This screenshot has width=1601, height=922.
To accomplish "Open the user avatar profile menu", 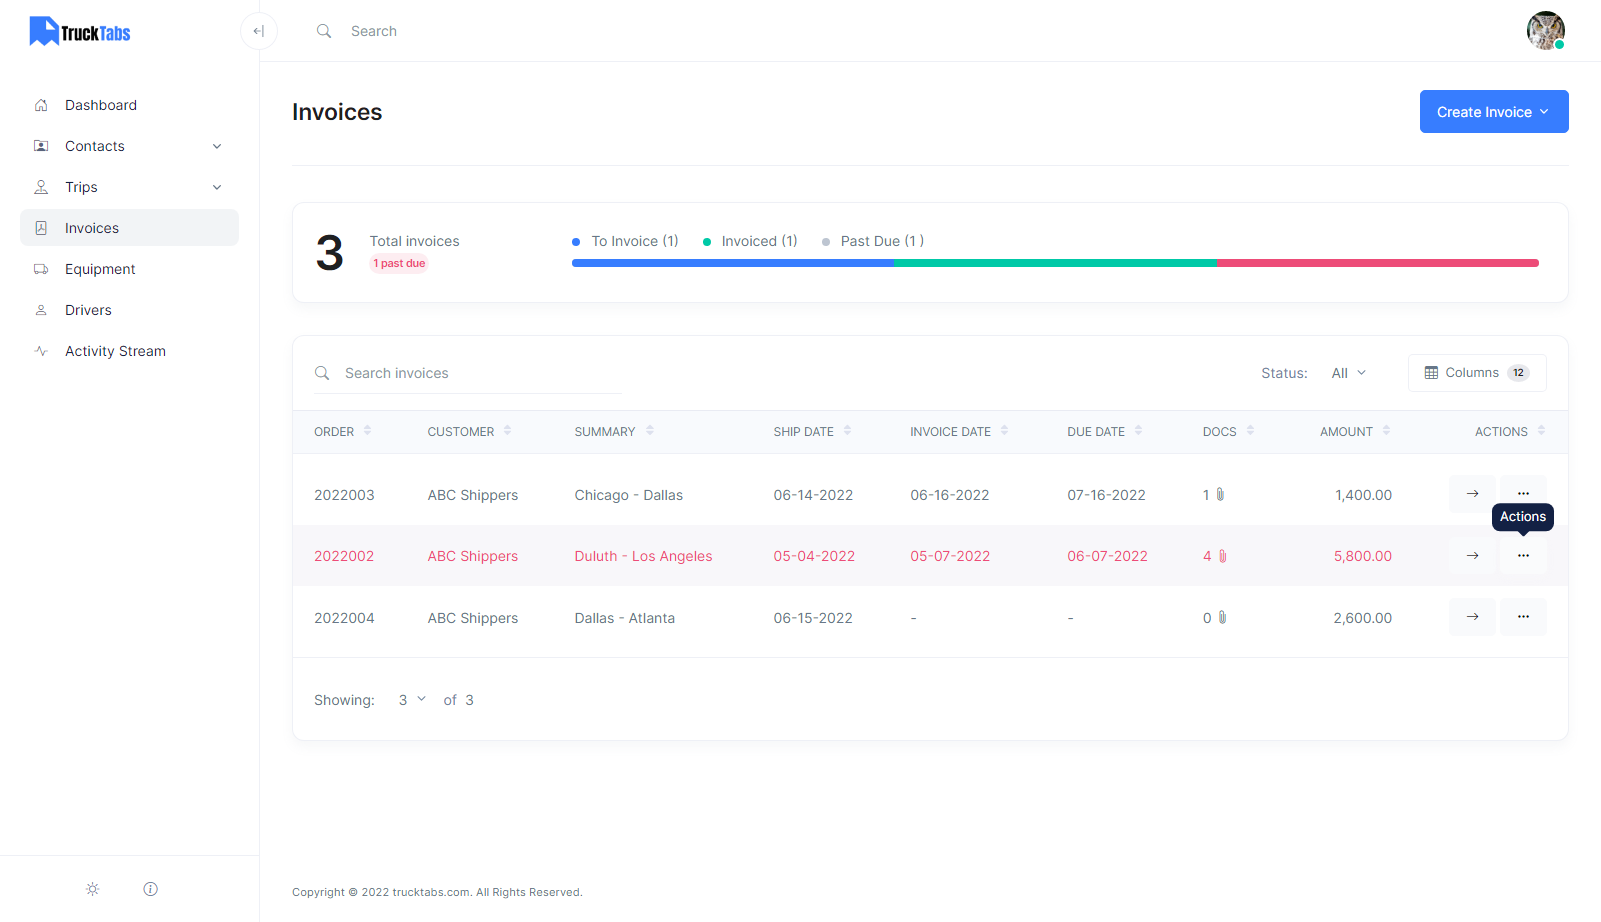I will pyautogui.click(x=1545, y=31).
